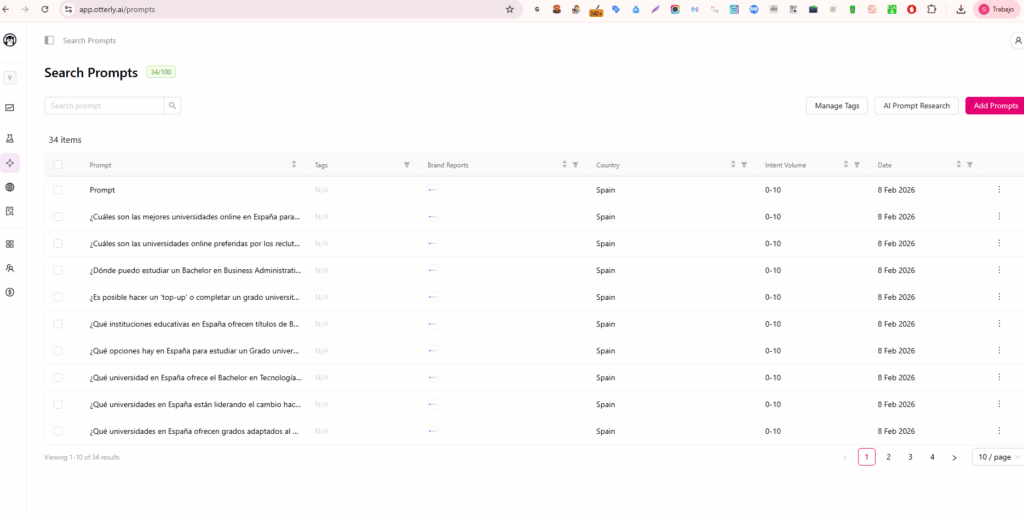Focus the Search prompt input field
The height and width of the screenshot is (517, 1024).
coord(104,106)
